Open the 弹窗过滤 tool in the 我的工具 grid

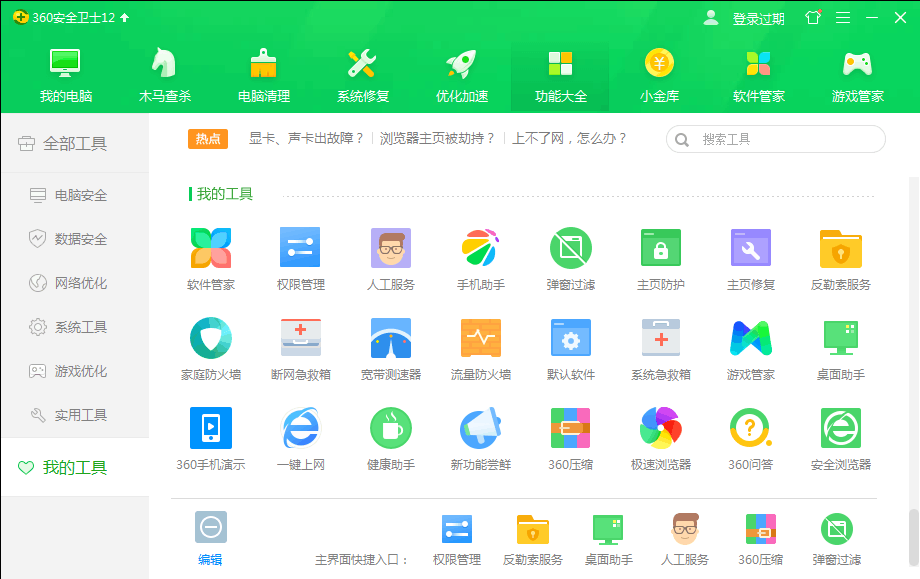point(571,248)
